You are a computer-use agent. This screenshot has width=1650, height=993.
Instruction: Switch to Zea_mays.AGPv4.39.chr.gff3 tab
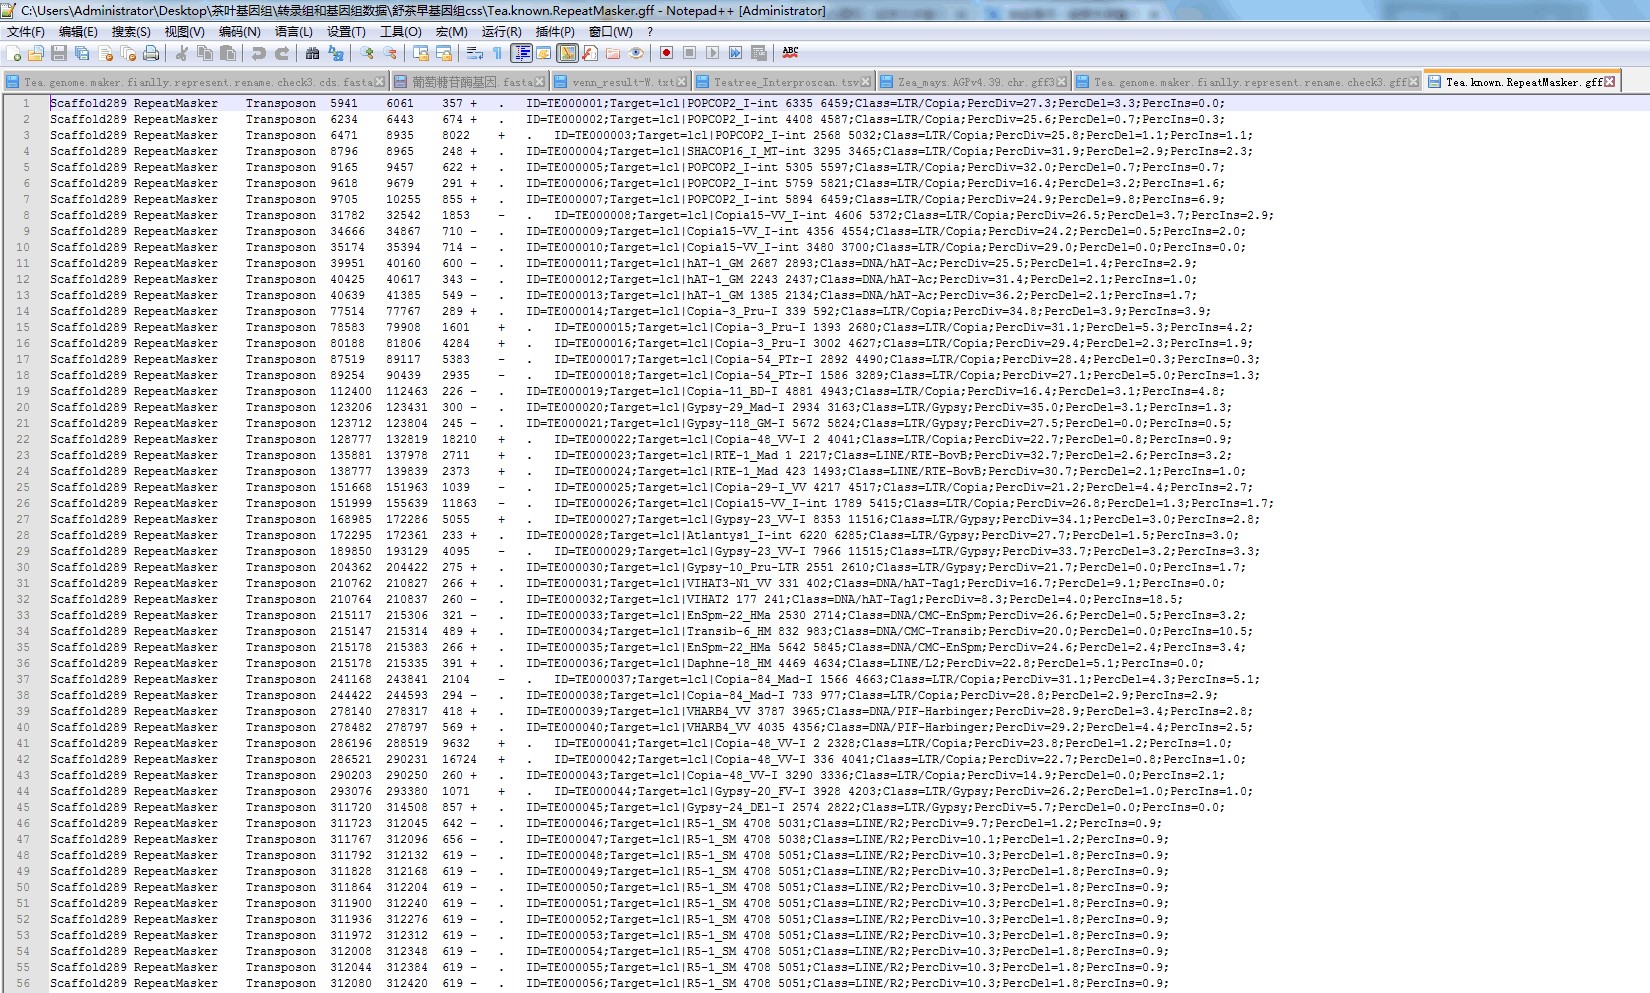coord(974,82)
